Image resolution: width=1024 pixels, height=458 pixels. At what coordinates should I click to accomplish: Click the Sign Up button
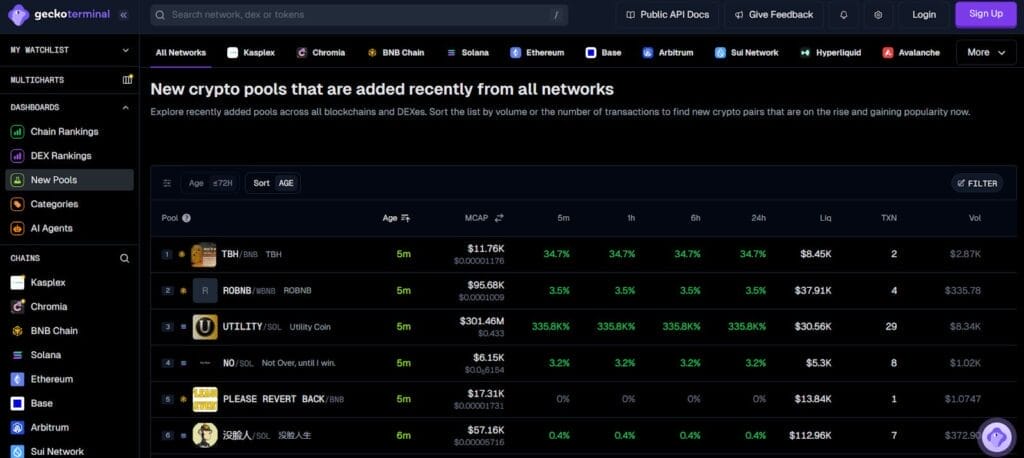tap(985, 14)
